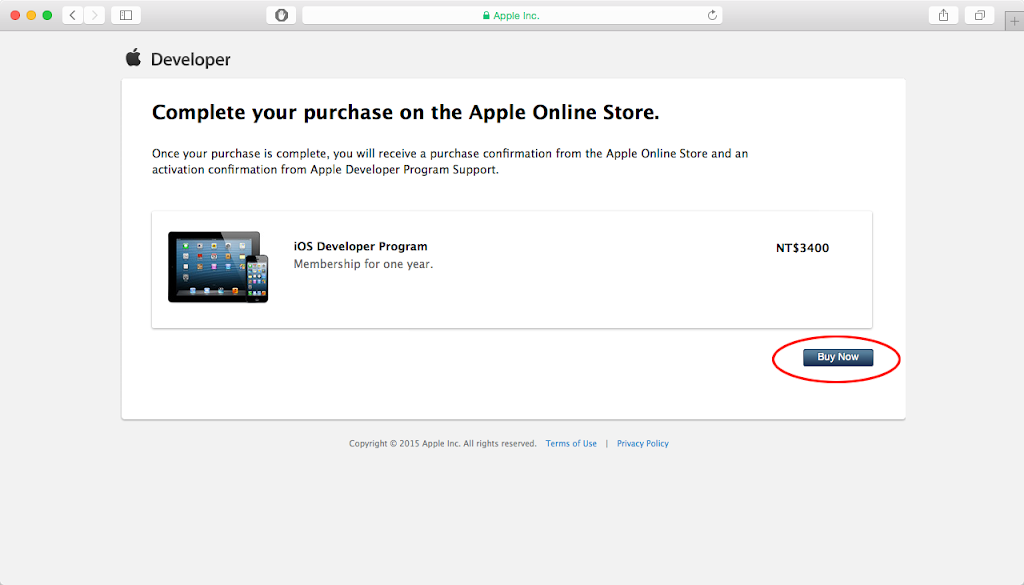Open the Share menu in toolbar

pyautogui.click(x=943, y=15)
